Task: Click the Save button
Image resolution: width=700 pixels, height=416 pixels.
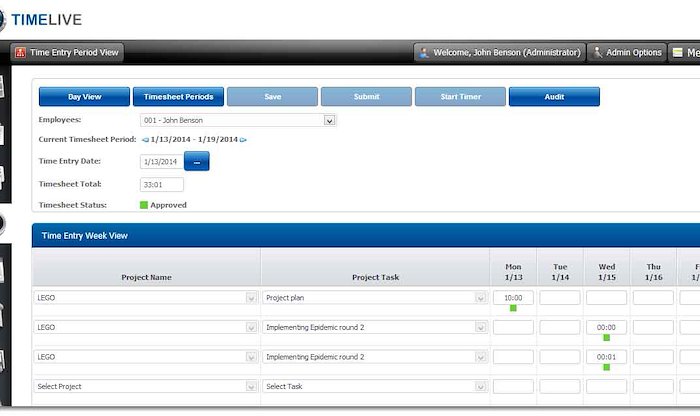Action: click(272, 97)
